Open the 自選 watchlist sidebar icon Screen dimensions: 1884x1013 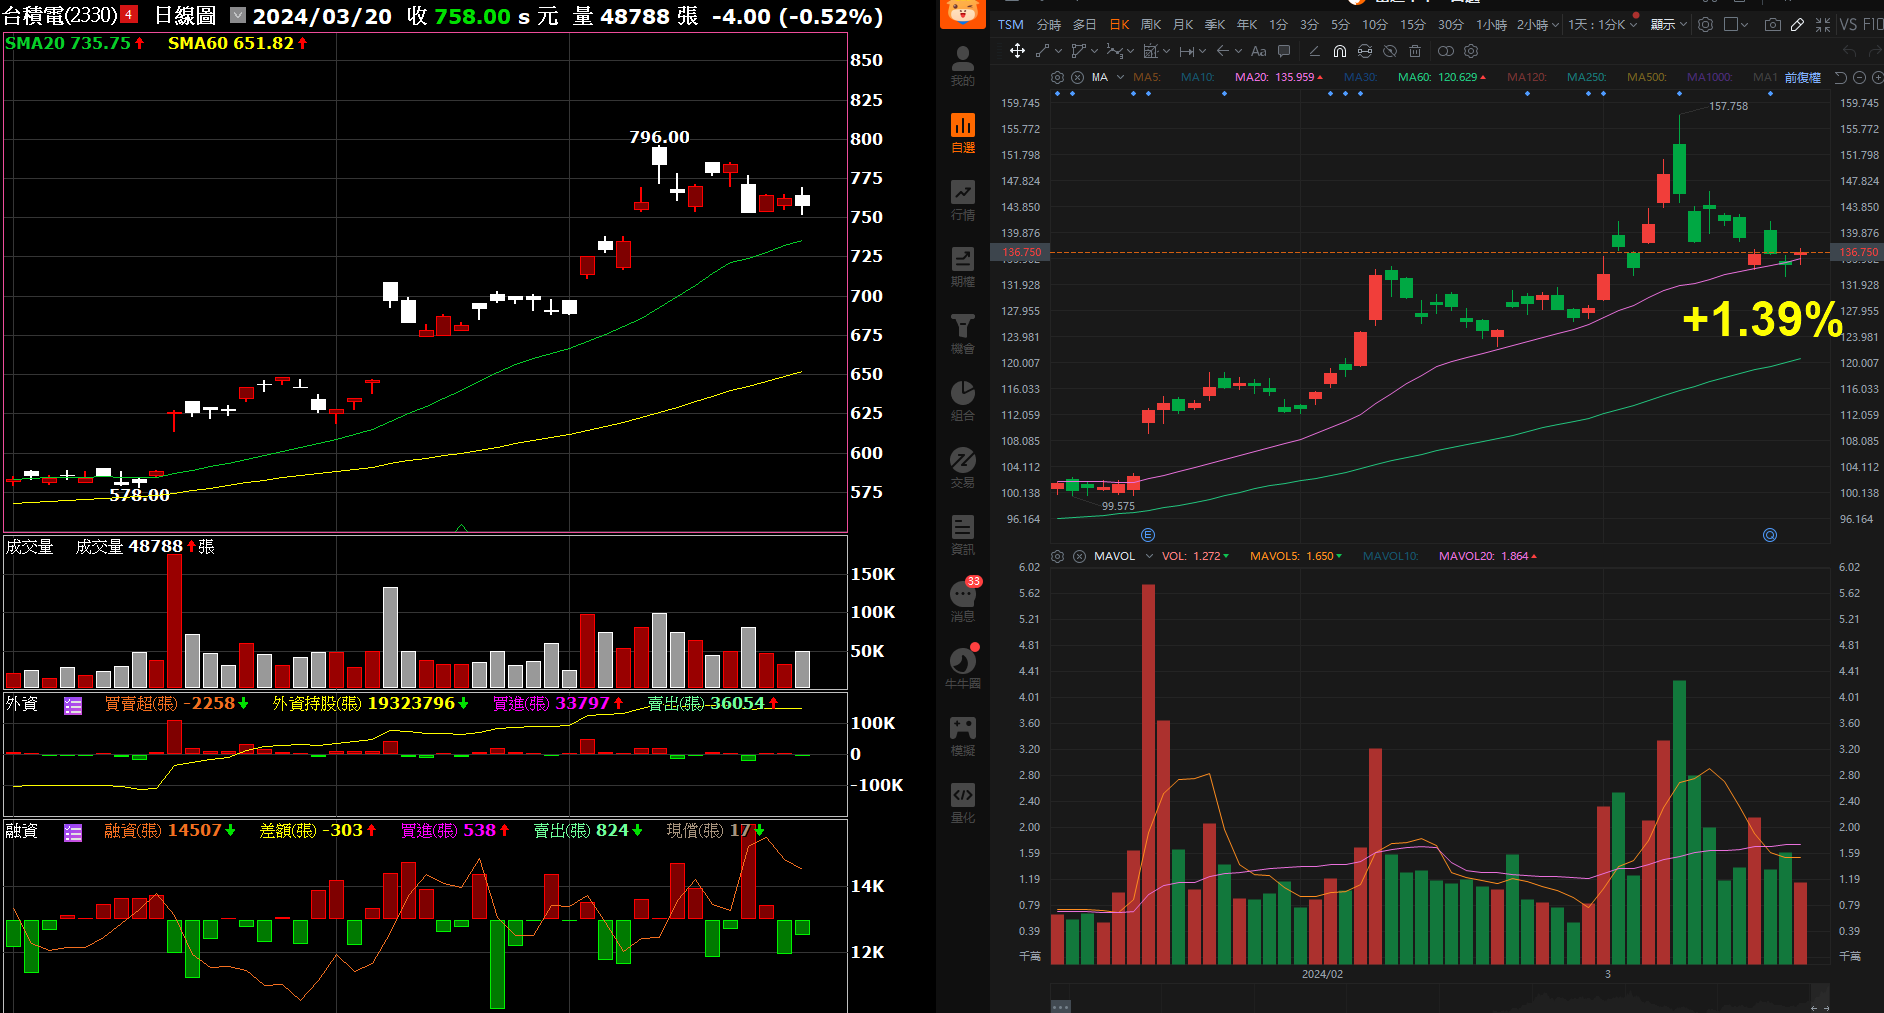962,133
